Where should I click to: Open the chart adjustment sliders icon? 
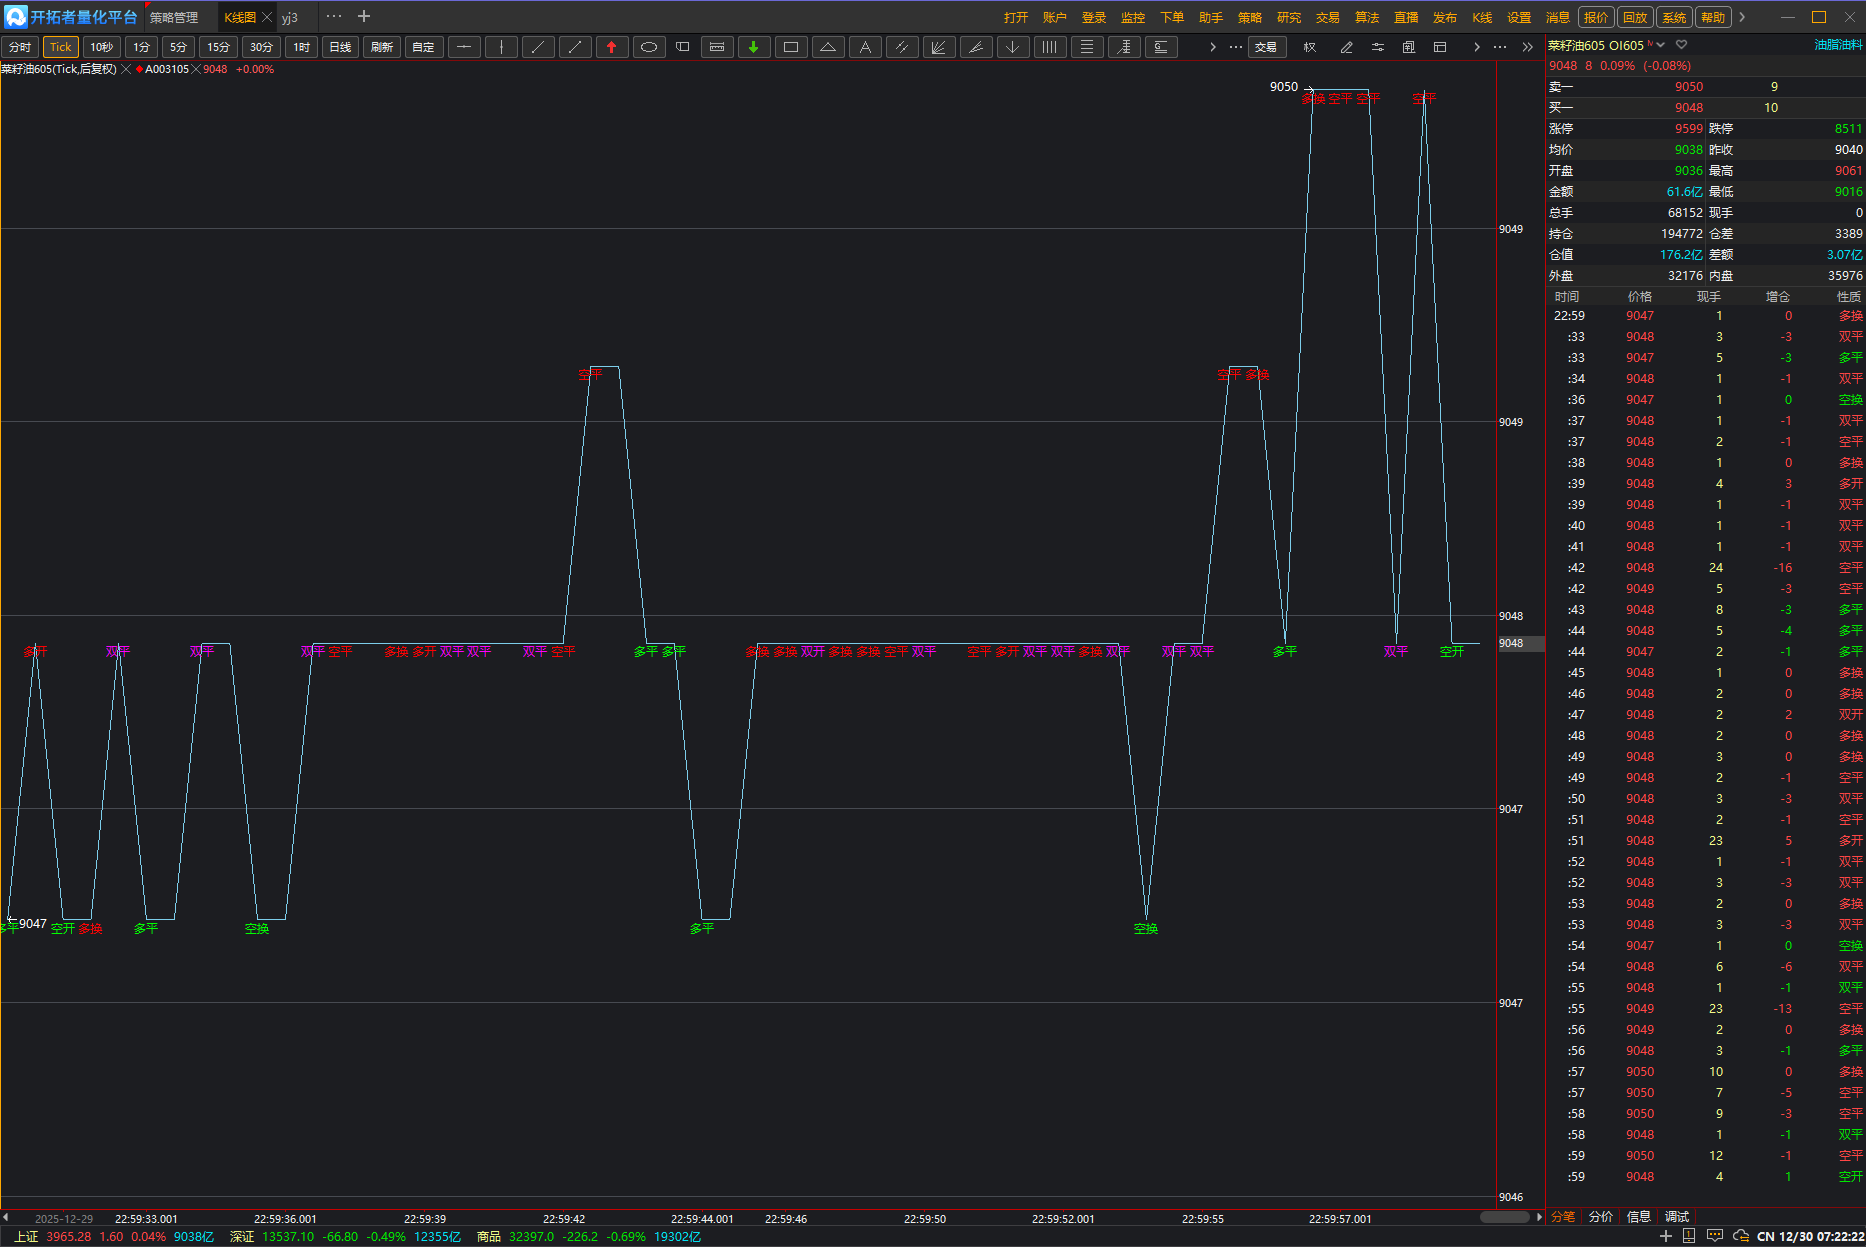(1378, 47)
